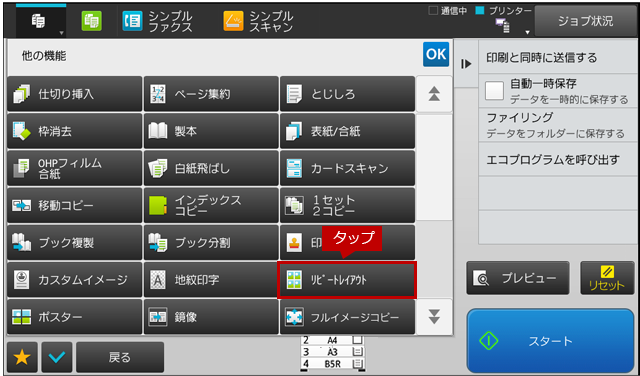Jump to bottom of function list
This screenshot has height=376, width=640.
[434, 316]
